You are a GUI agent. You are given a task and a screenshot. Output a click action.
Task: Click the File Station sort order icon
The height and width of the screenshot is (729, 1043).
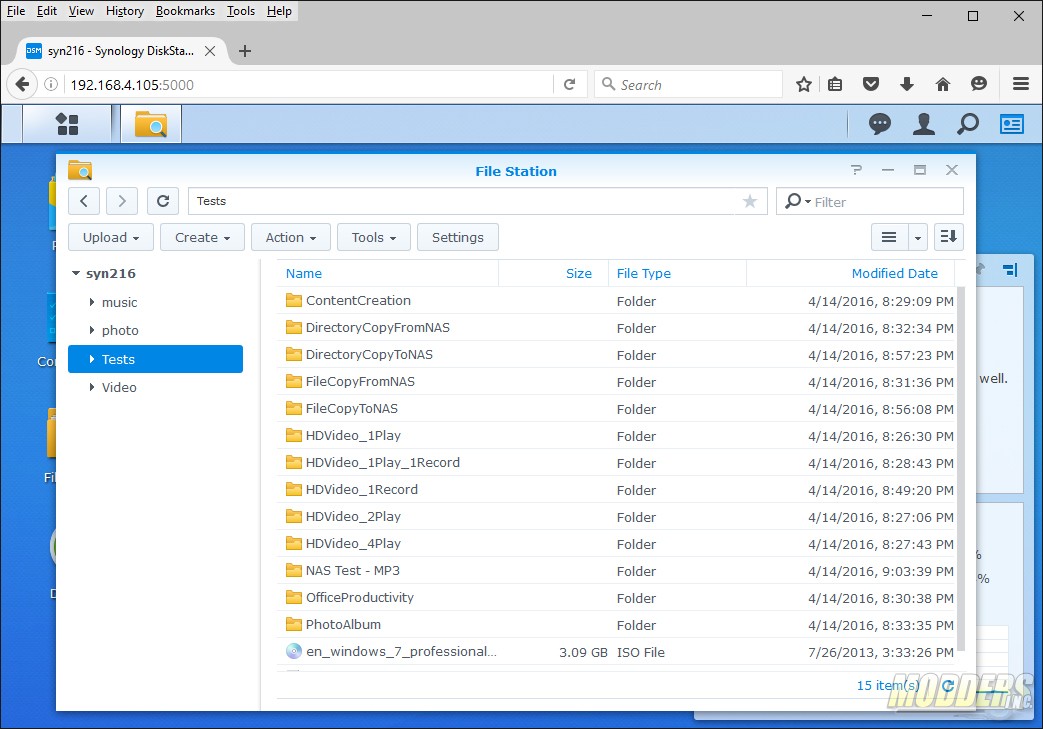[949, 237]
